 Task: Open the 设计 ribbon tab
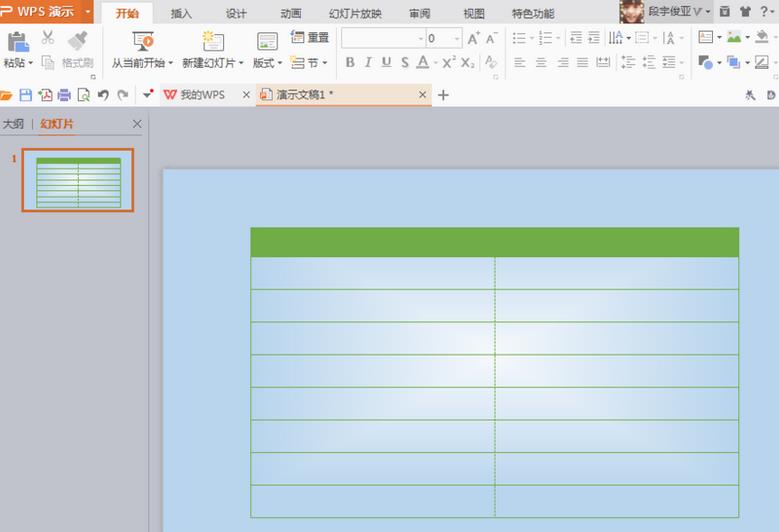[236, 13]
